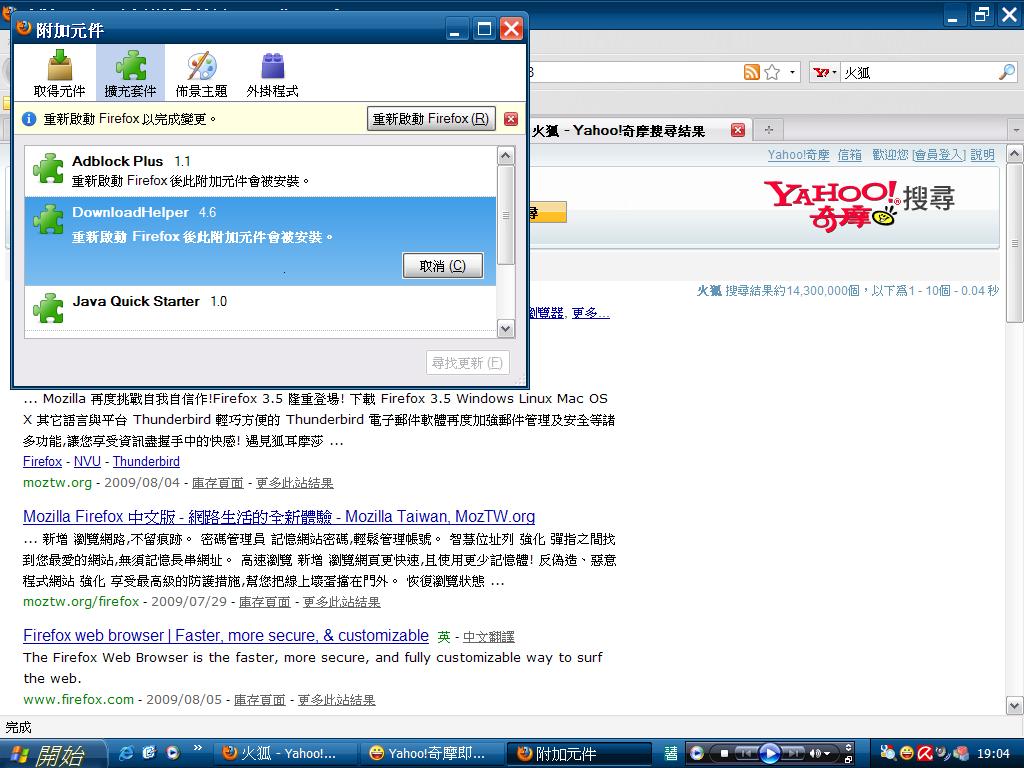Open the Yahoo!奇摩 top link
Screen dimensions: 1024x768
[798, 155]
